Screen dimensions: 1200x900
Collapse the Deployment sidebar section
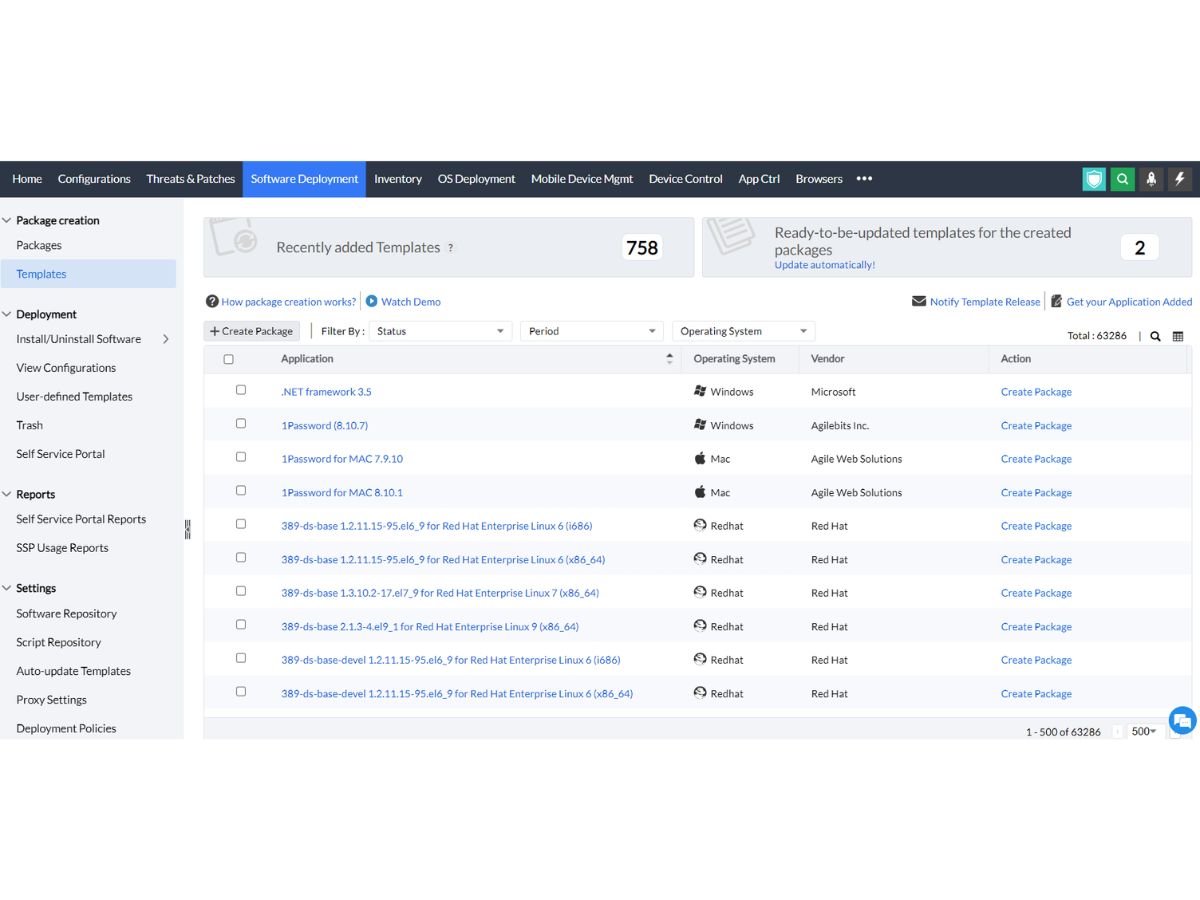click(7, 314)
